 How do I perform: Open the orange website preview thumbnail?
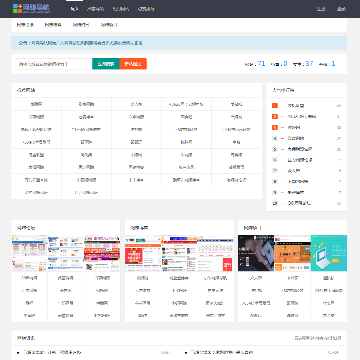pos(292,253)
